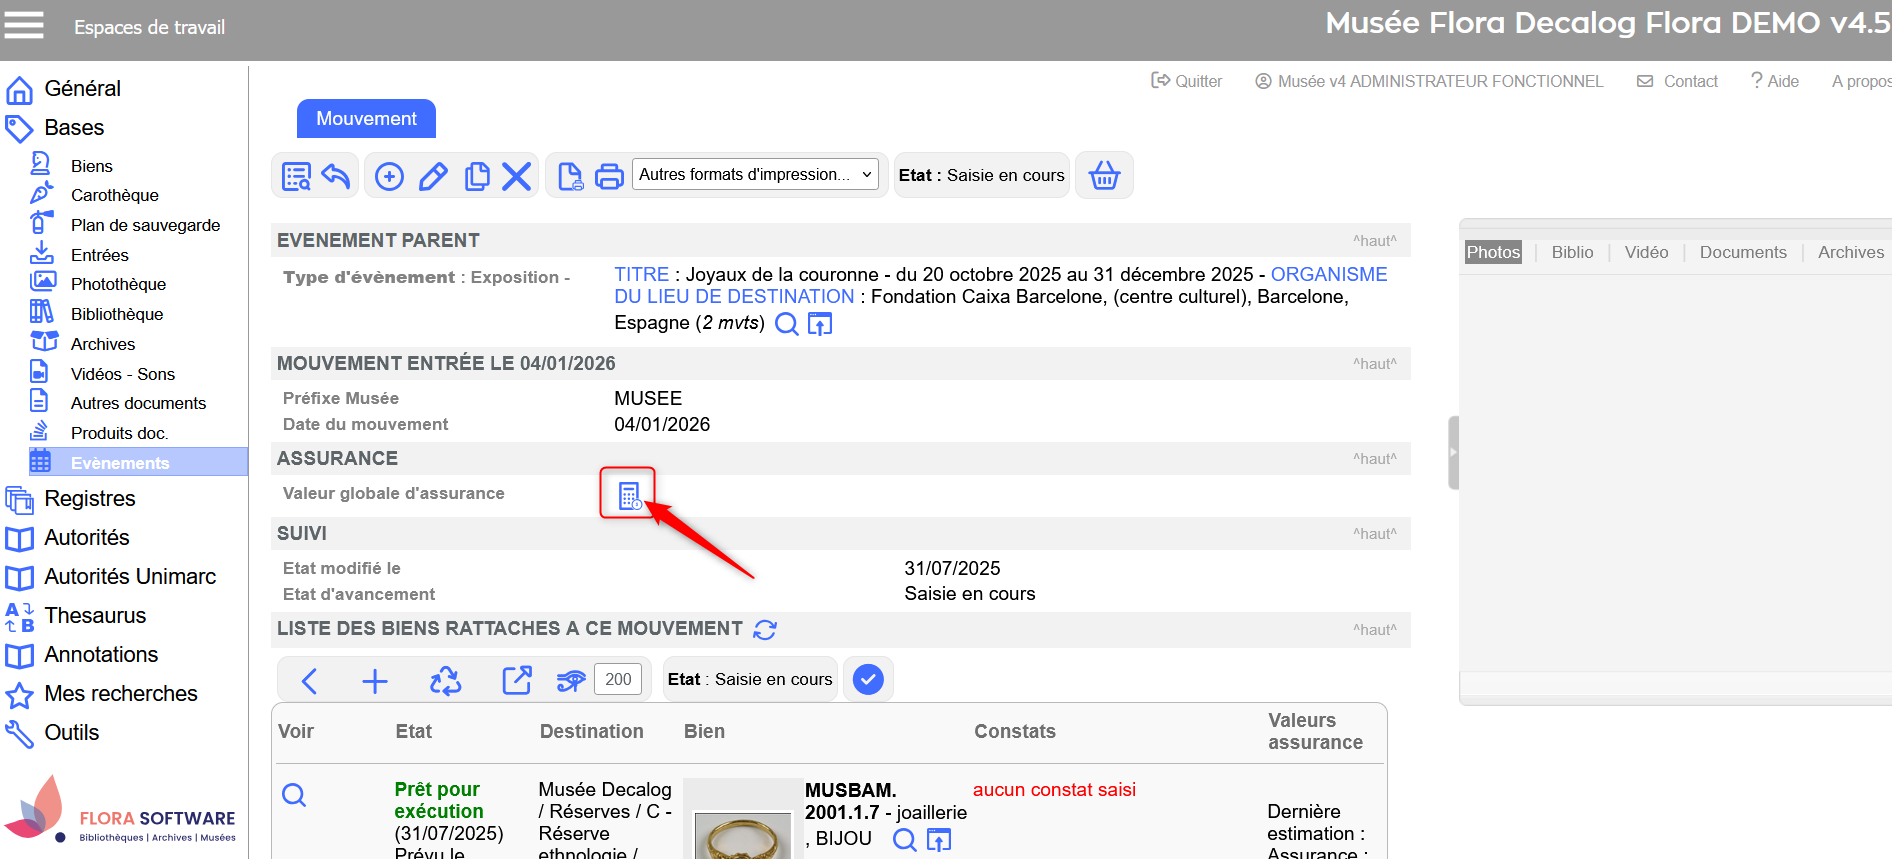Screen dimensions: 1892x859
Task: Add to basket using the basket icon
Action: 1104,176
